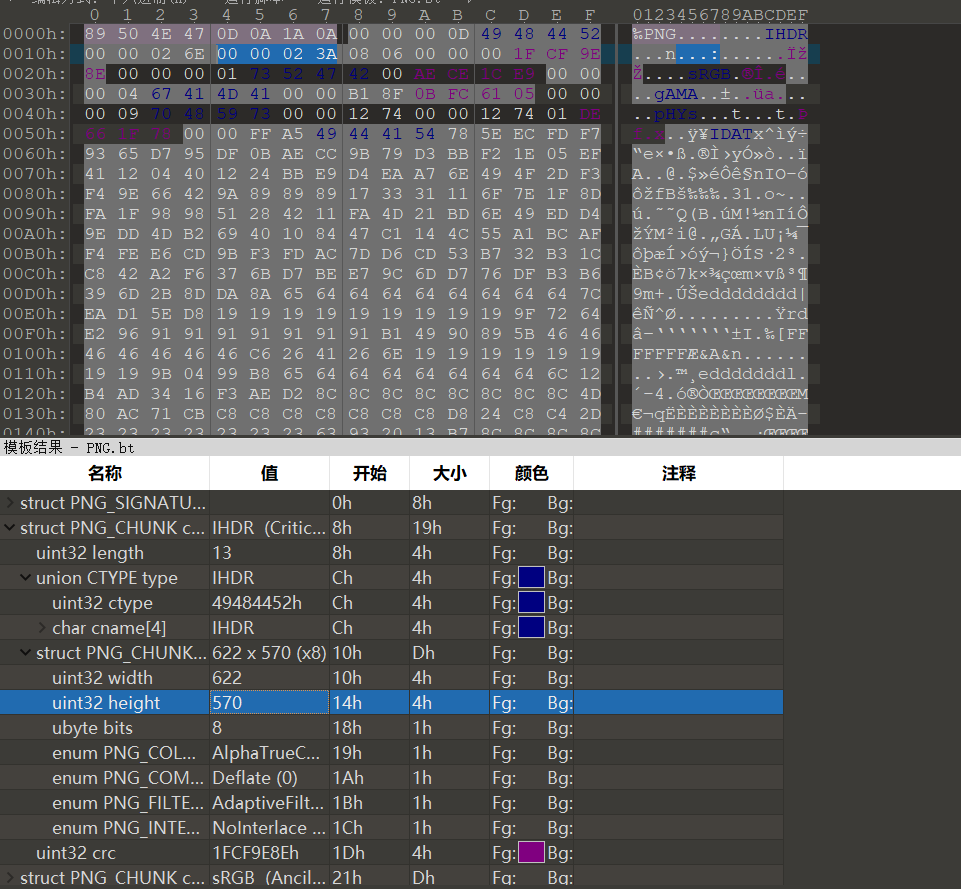This screenshot has width=961, height=889.
Task: Click the 开始 column header
Action: [369, 473]
